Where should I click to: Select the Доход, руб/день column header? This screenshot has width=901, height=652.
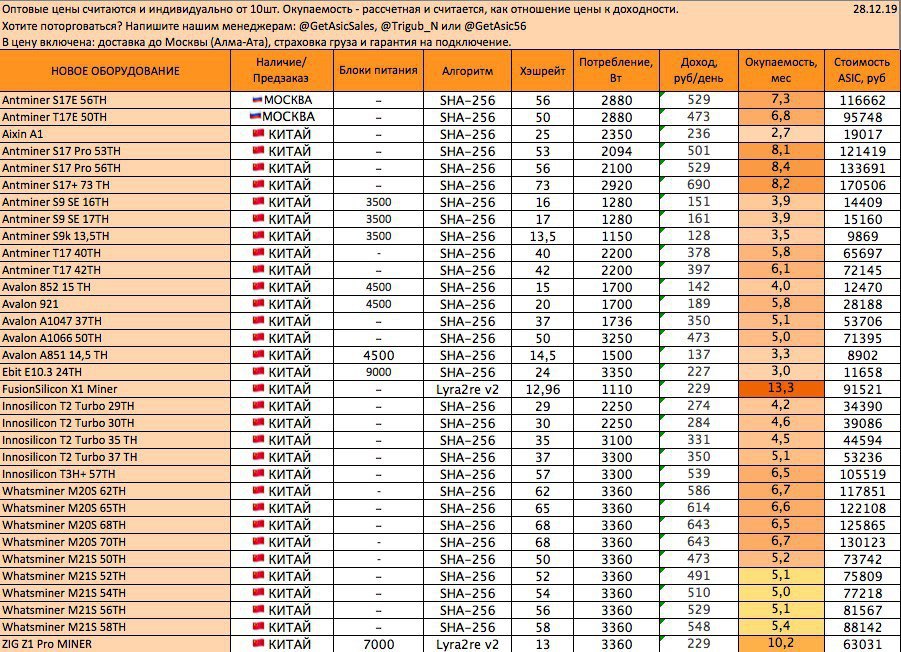[x=698, y=71]
